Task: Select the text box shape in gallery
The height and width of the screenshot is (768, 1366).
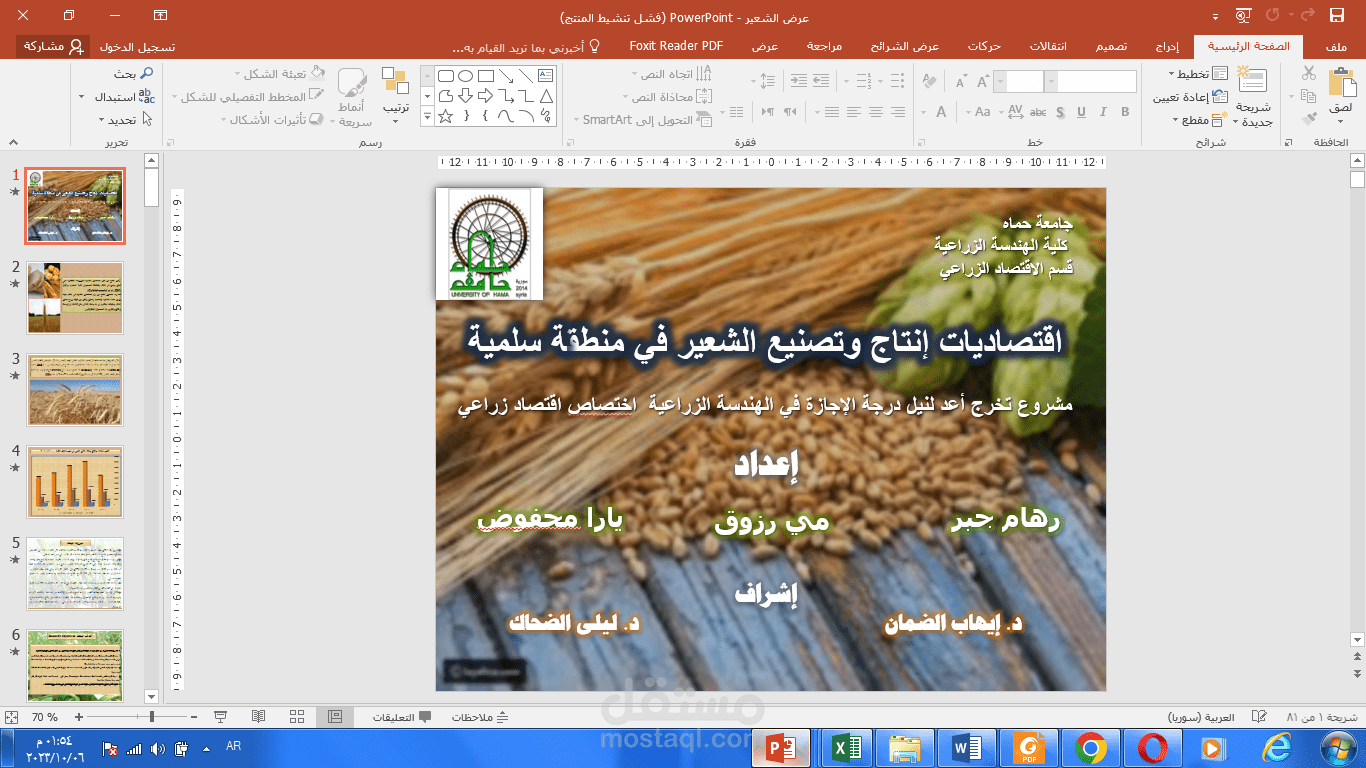Action: [x=546, y=76]
